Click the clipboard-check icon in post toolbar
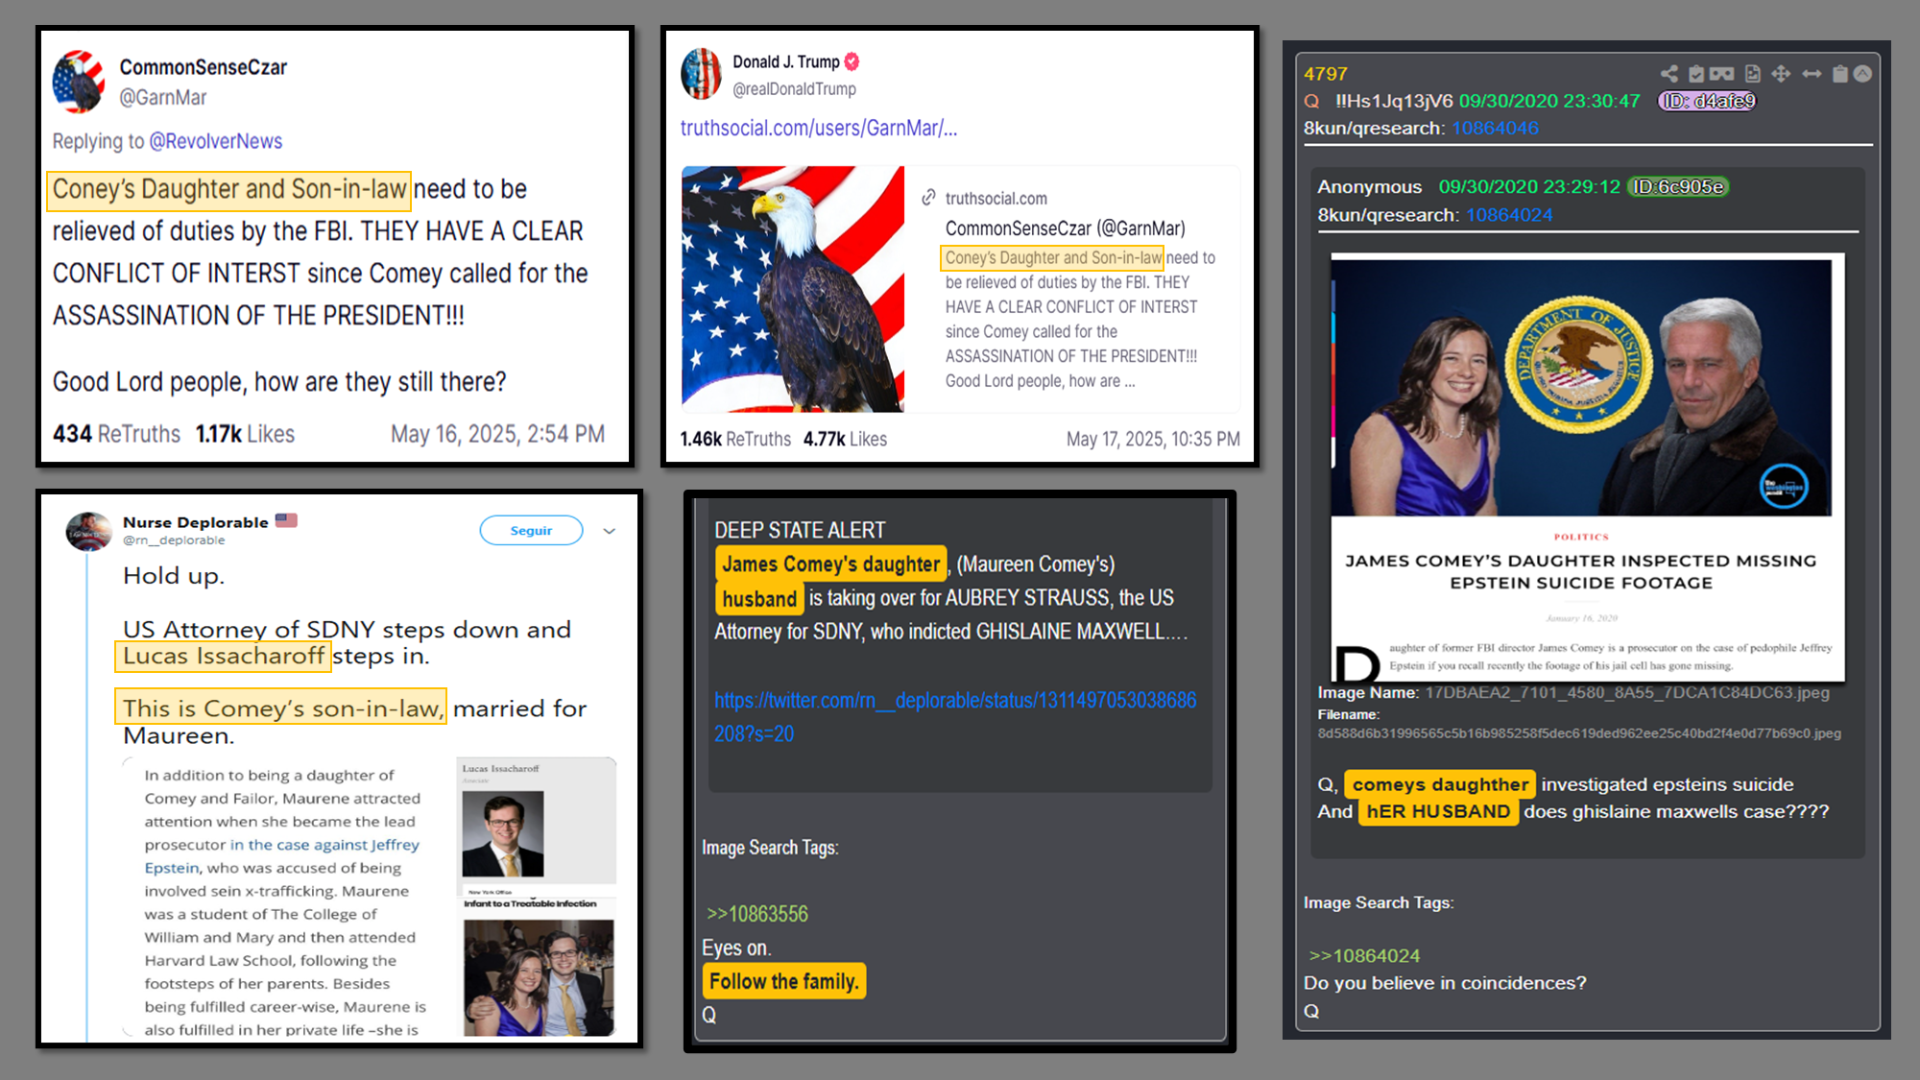This screenshot has width=1920, height=1080. click(1696, 74)
